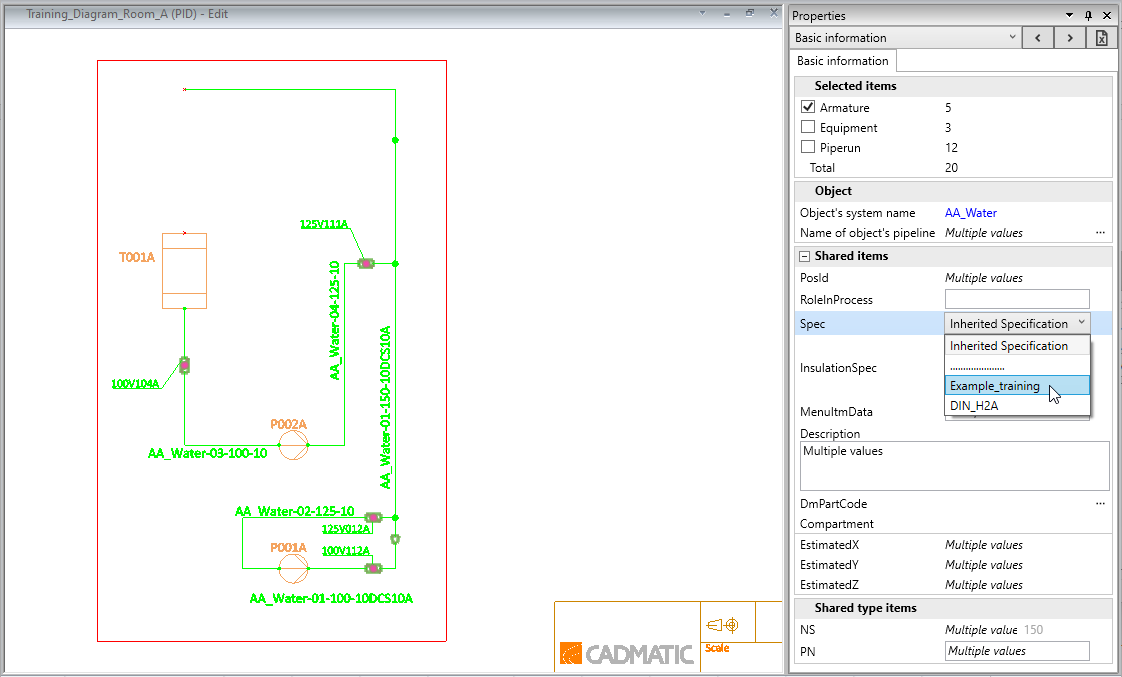Check the Equipment checkbox
Image resolution: width=1122 pixels, height=677 pixels.
click(x=808, y=127)
